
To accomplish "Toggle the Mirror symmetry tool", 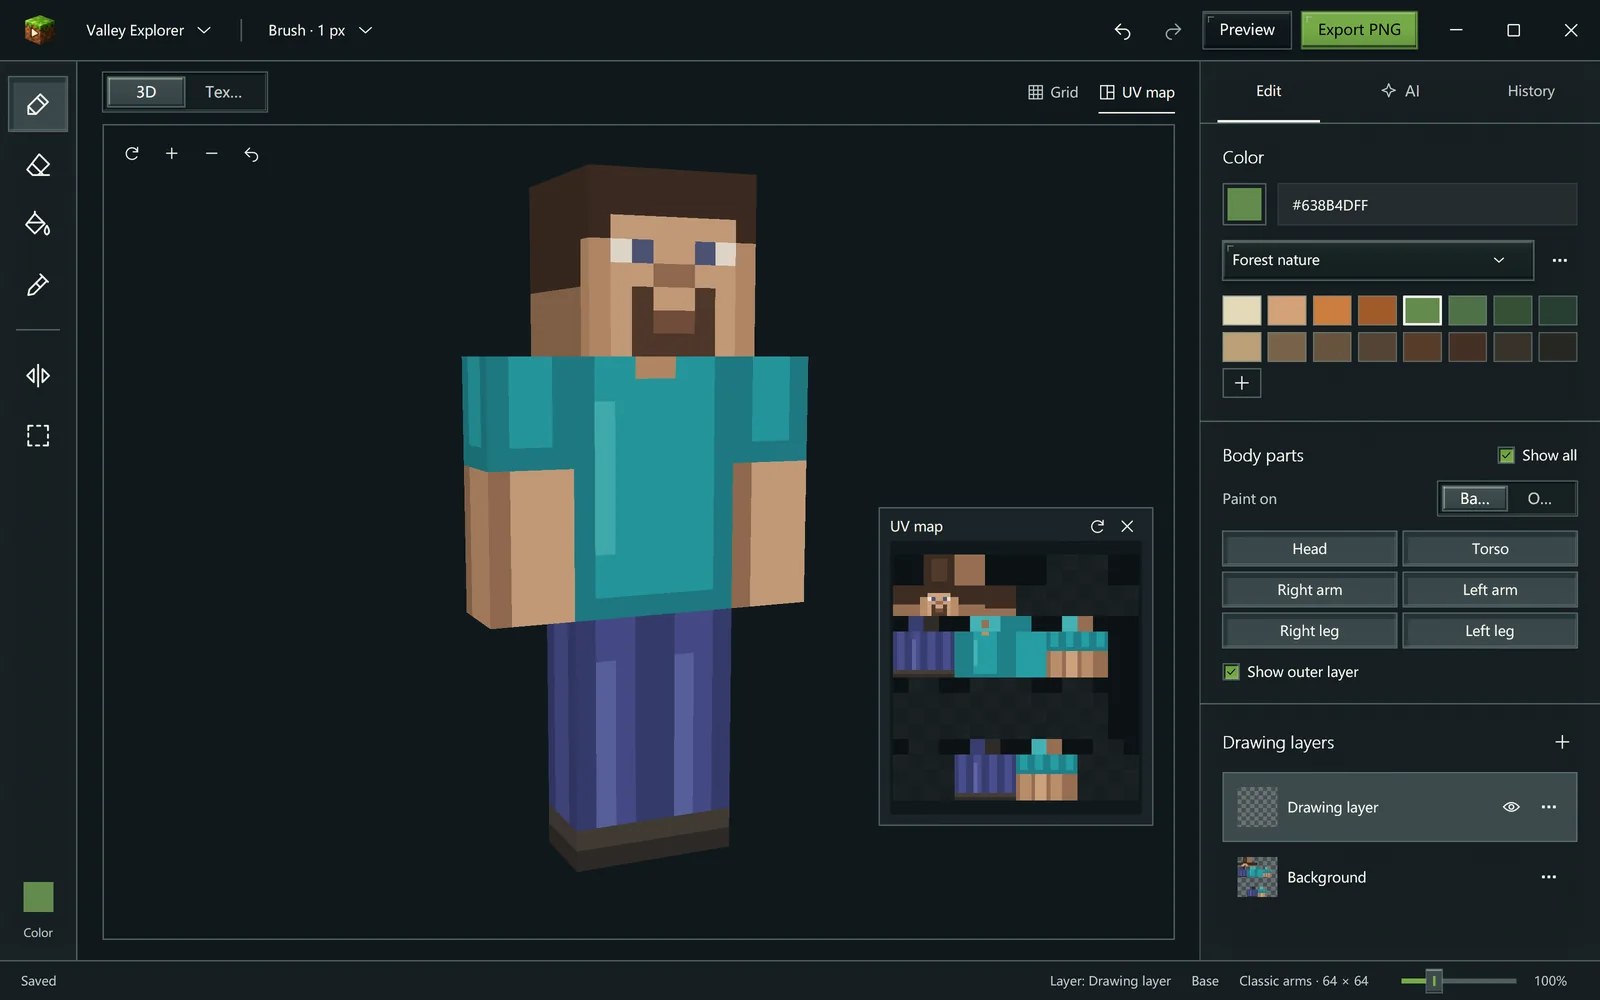I will point(38,376).
